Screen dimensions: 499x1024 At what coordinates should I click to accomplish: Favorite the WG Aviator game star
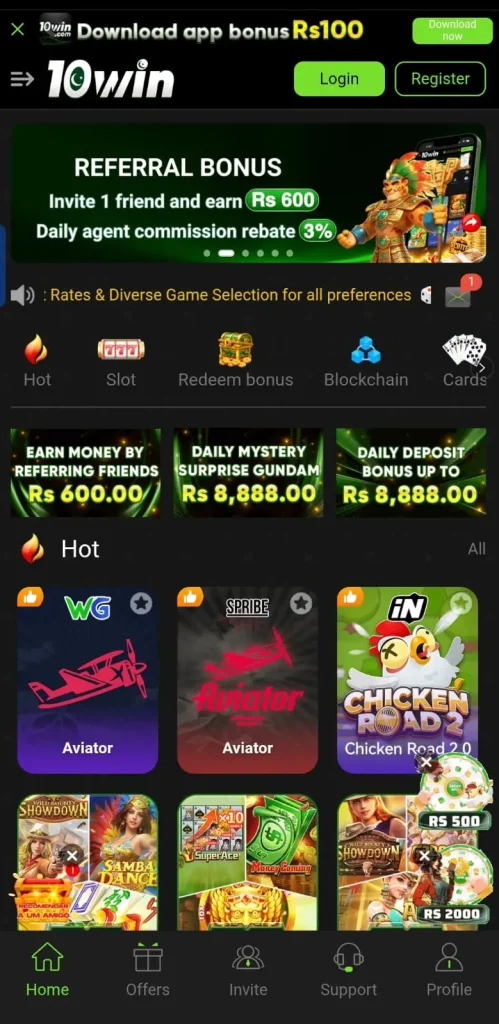[140, 603]
